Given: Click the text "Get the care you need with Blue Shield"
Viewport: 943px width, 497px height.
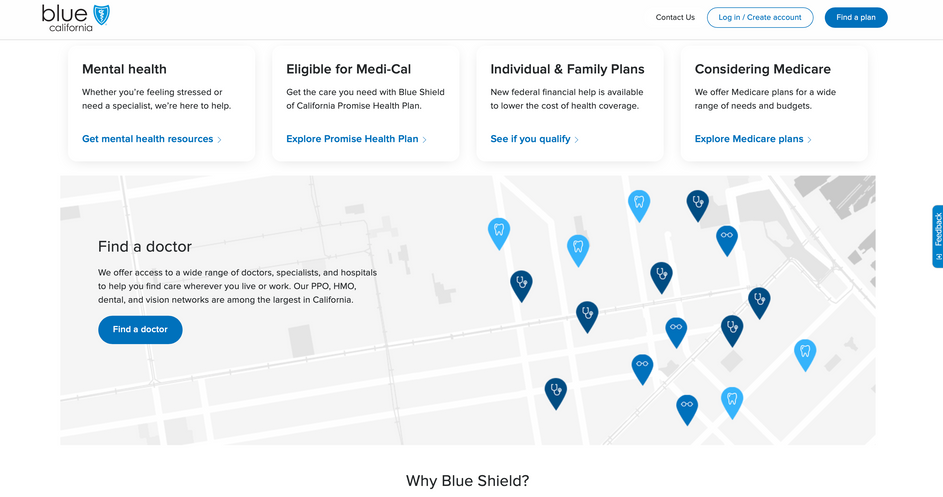Looking at the screenshot, I should pos(365,92).
